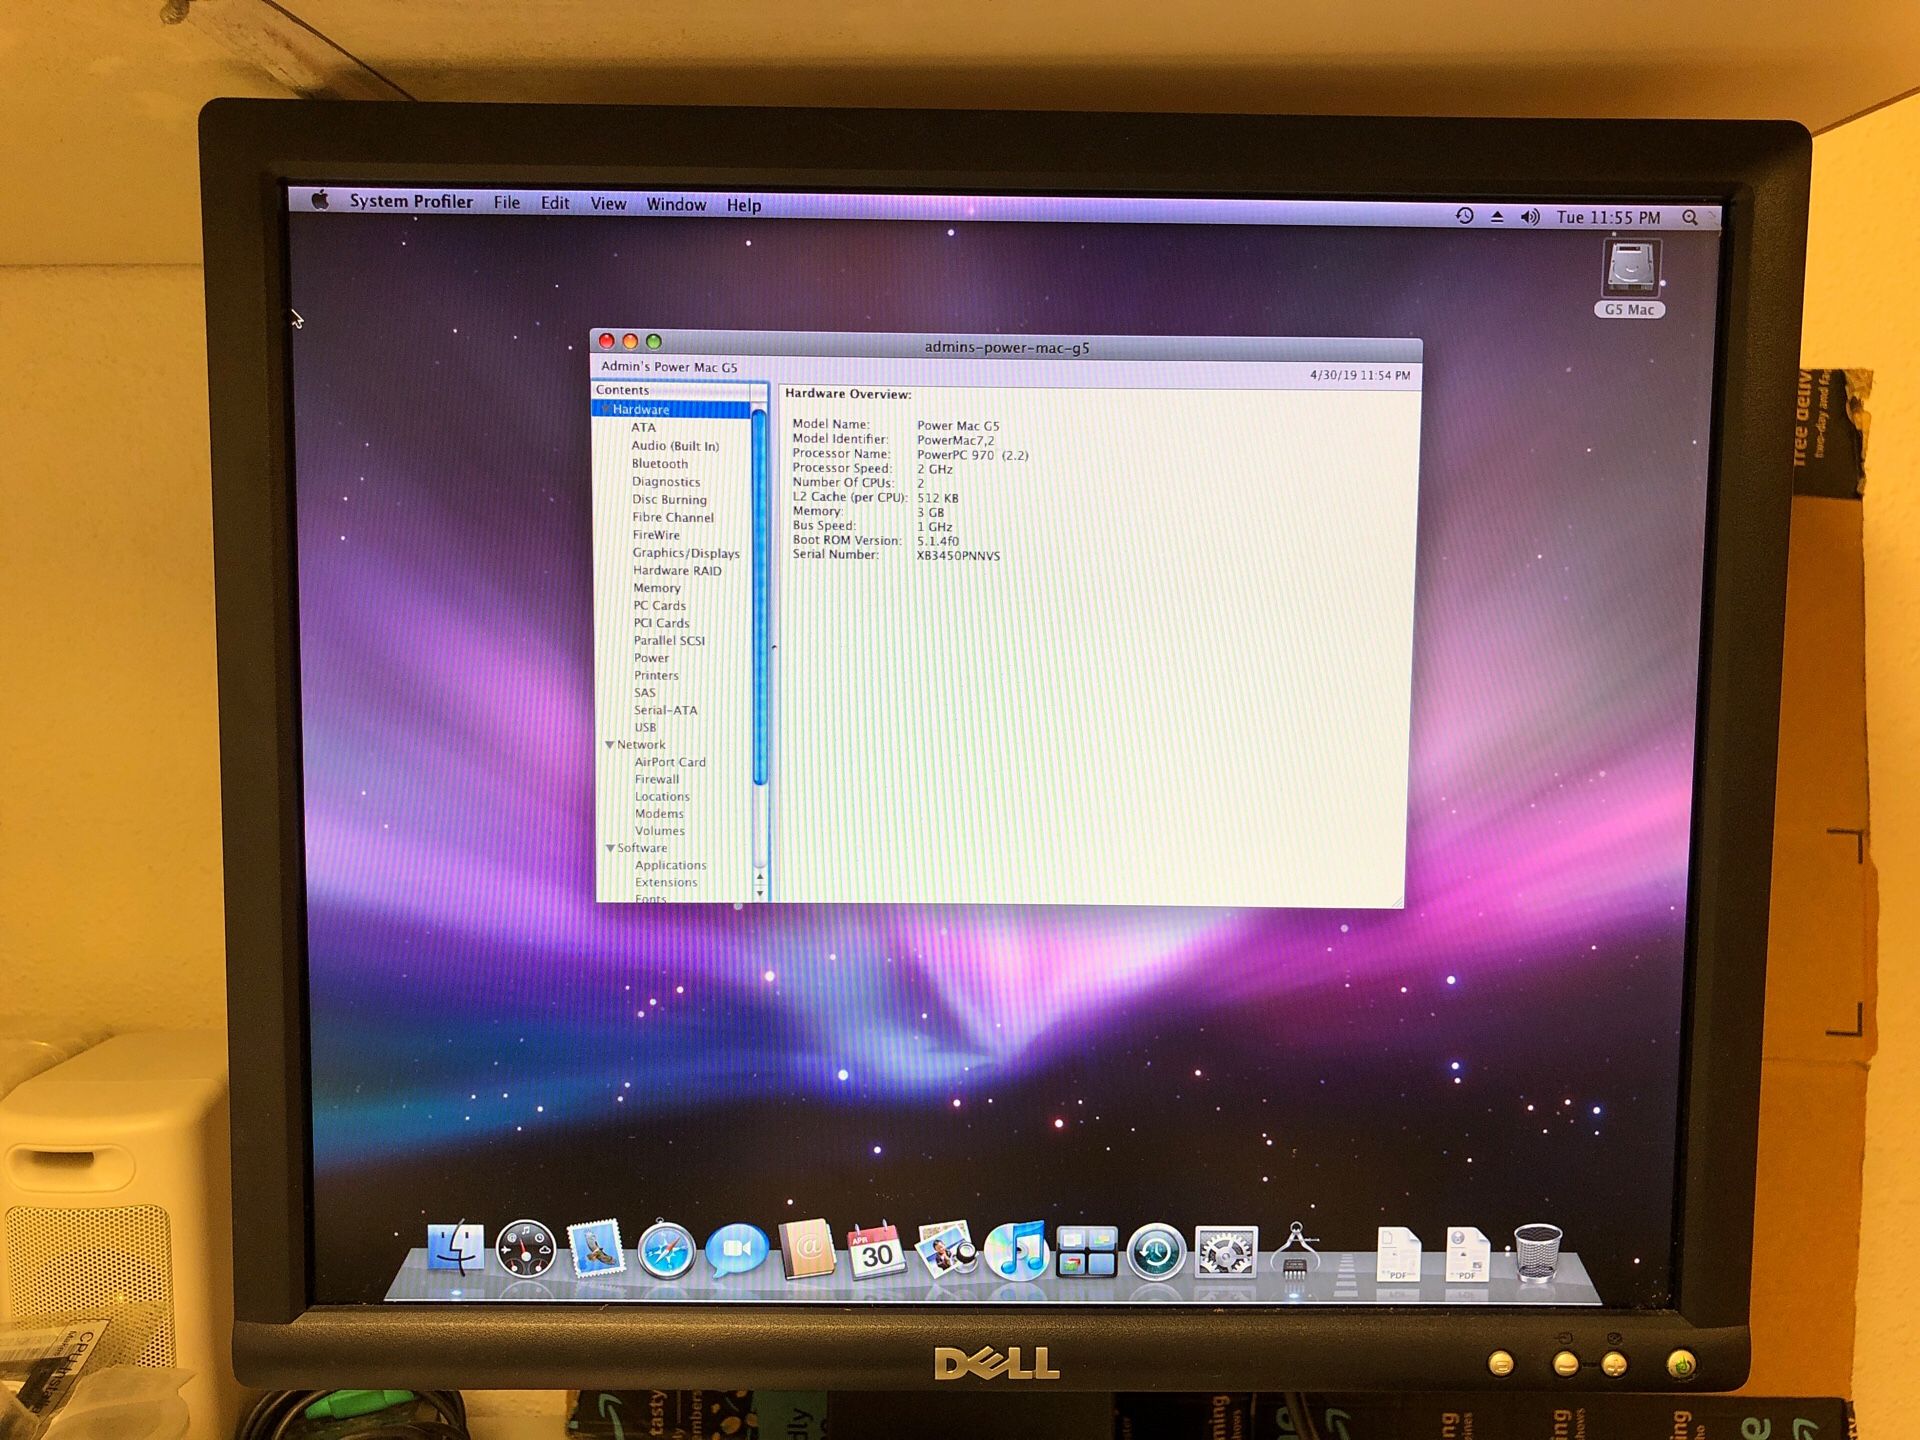Select ATA in Contents list
This screenshot has height=1440, width=1920.
(x=643, y=427)
